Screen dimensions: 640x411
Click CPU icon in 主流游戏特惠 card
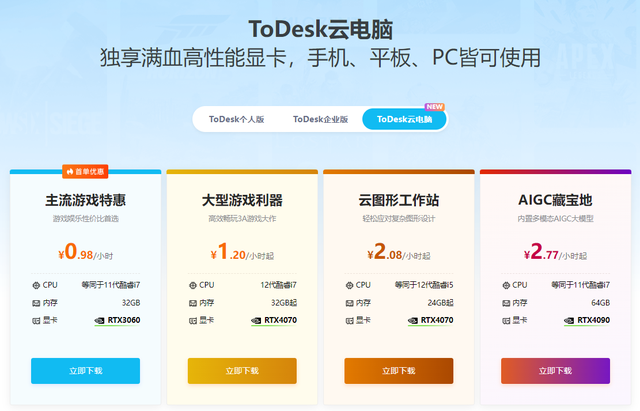[36, 285]
